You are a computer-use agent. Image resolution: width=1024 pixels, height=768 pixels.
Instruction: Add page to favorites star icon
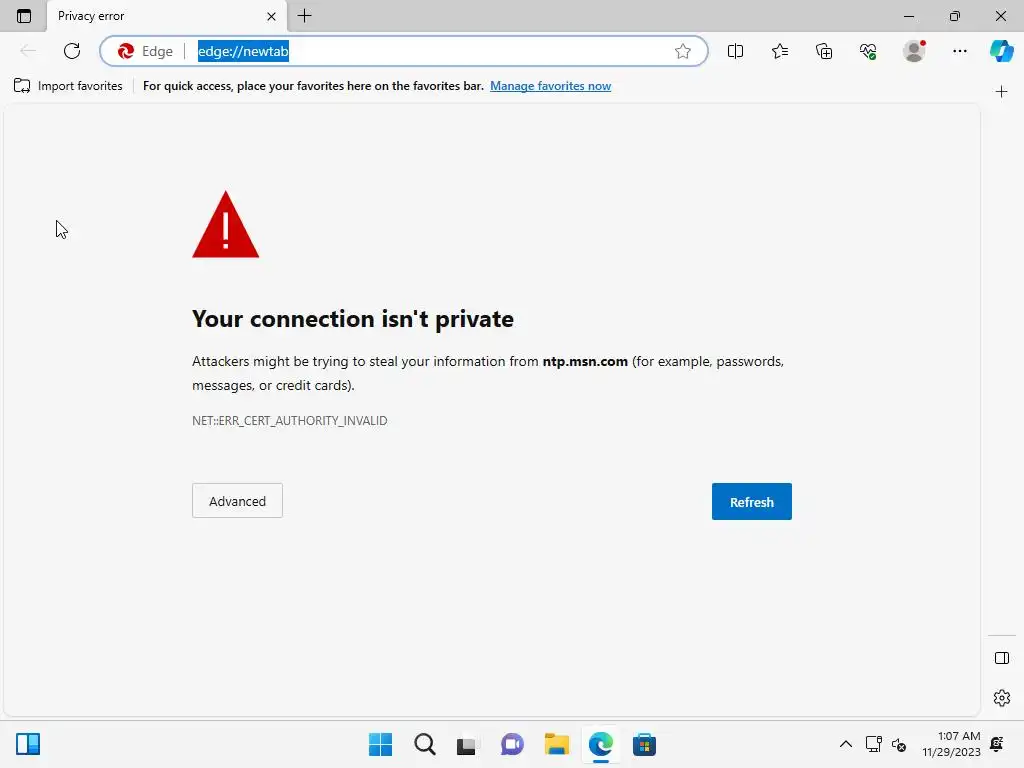[x=682, y=51]
